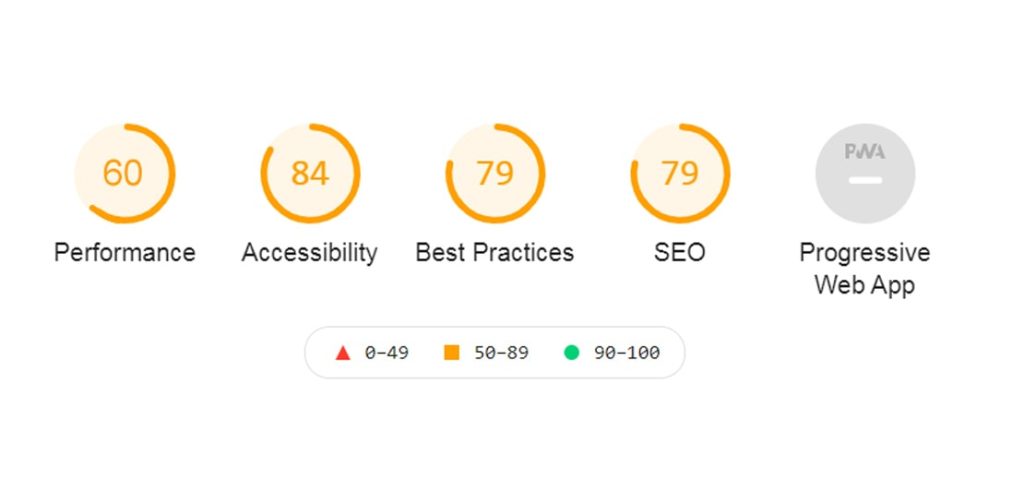Open the Progressive Web App label
Viewport: 1024px width, 481px height.
865,268
